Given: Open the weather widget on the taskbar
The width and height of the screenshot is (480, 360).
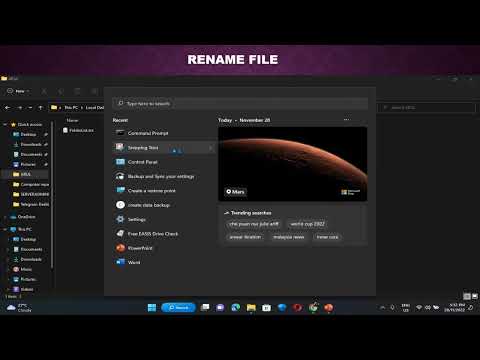Looking at the screenshot, I should 19,307.
